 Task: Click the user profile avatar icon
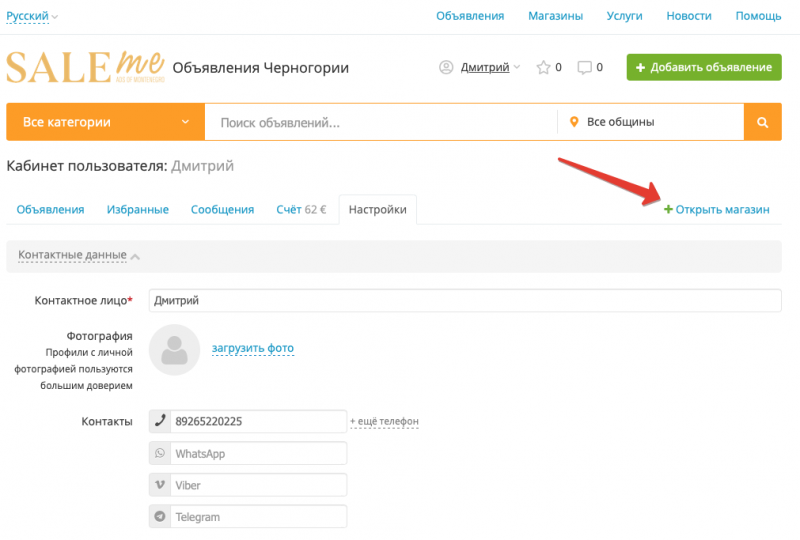(446, 68)
